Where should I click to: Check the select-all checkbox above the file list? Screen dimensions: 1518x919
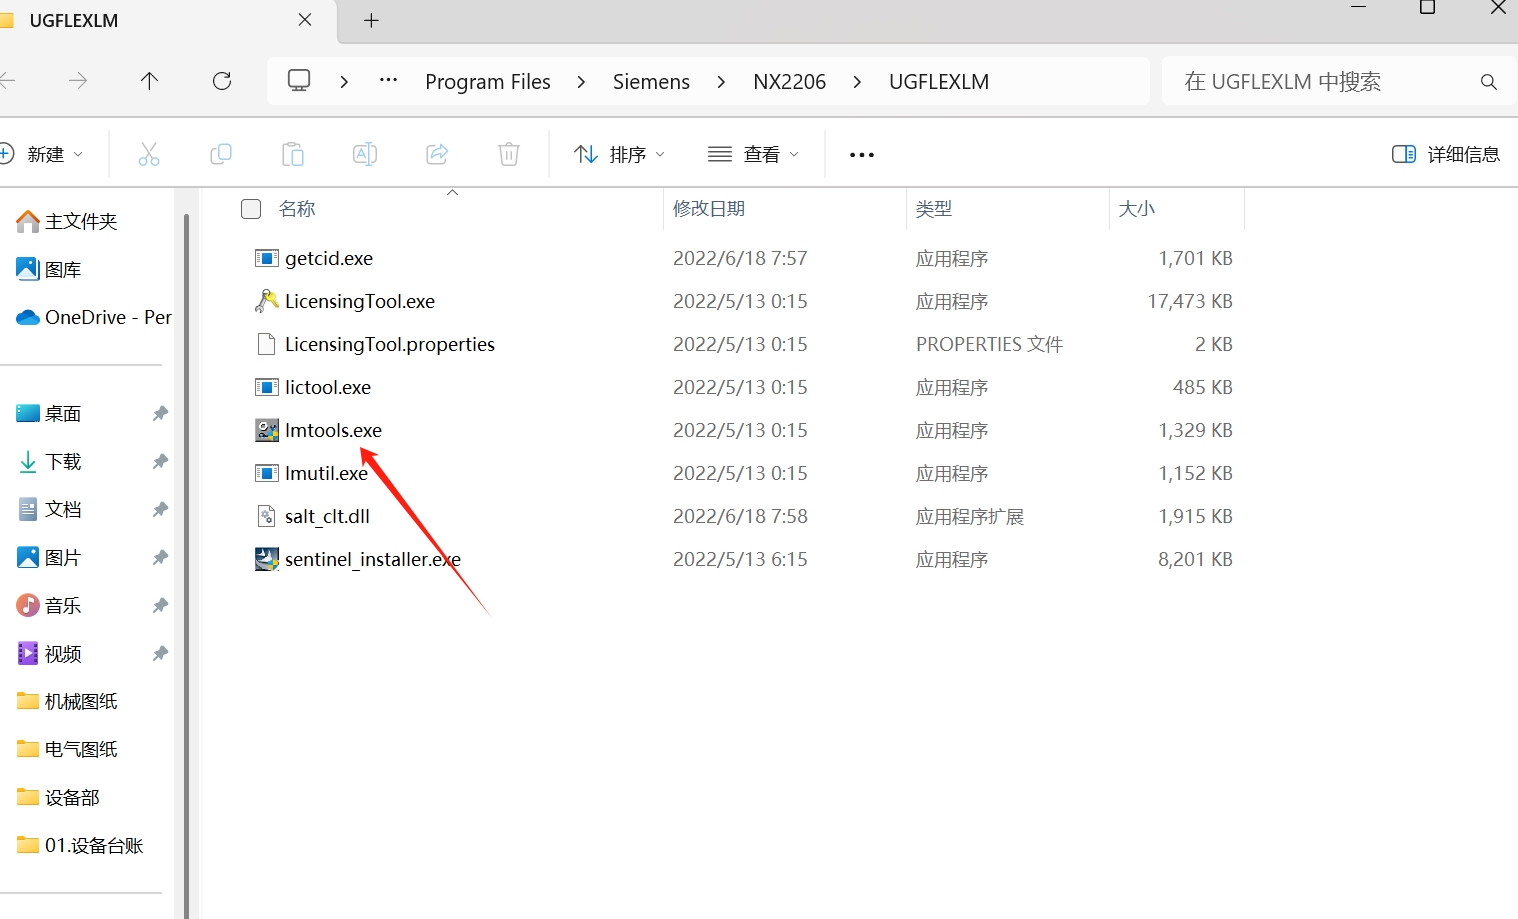[250, 208]
